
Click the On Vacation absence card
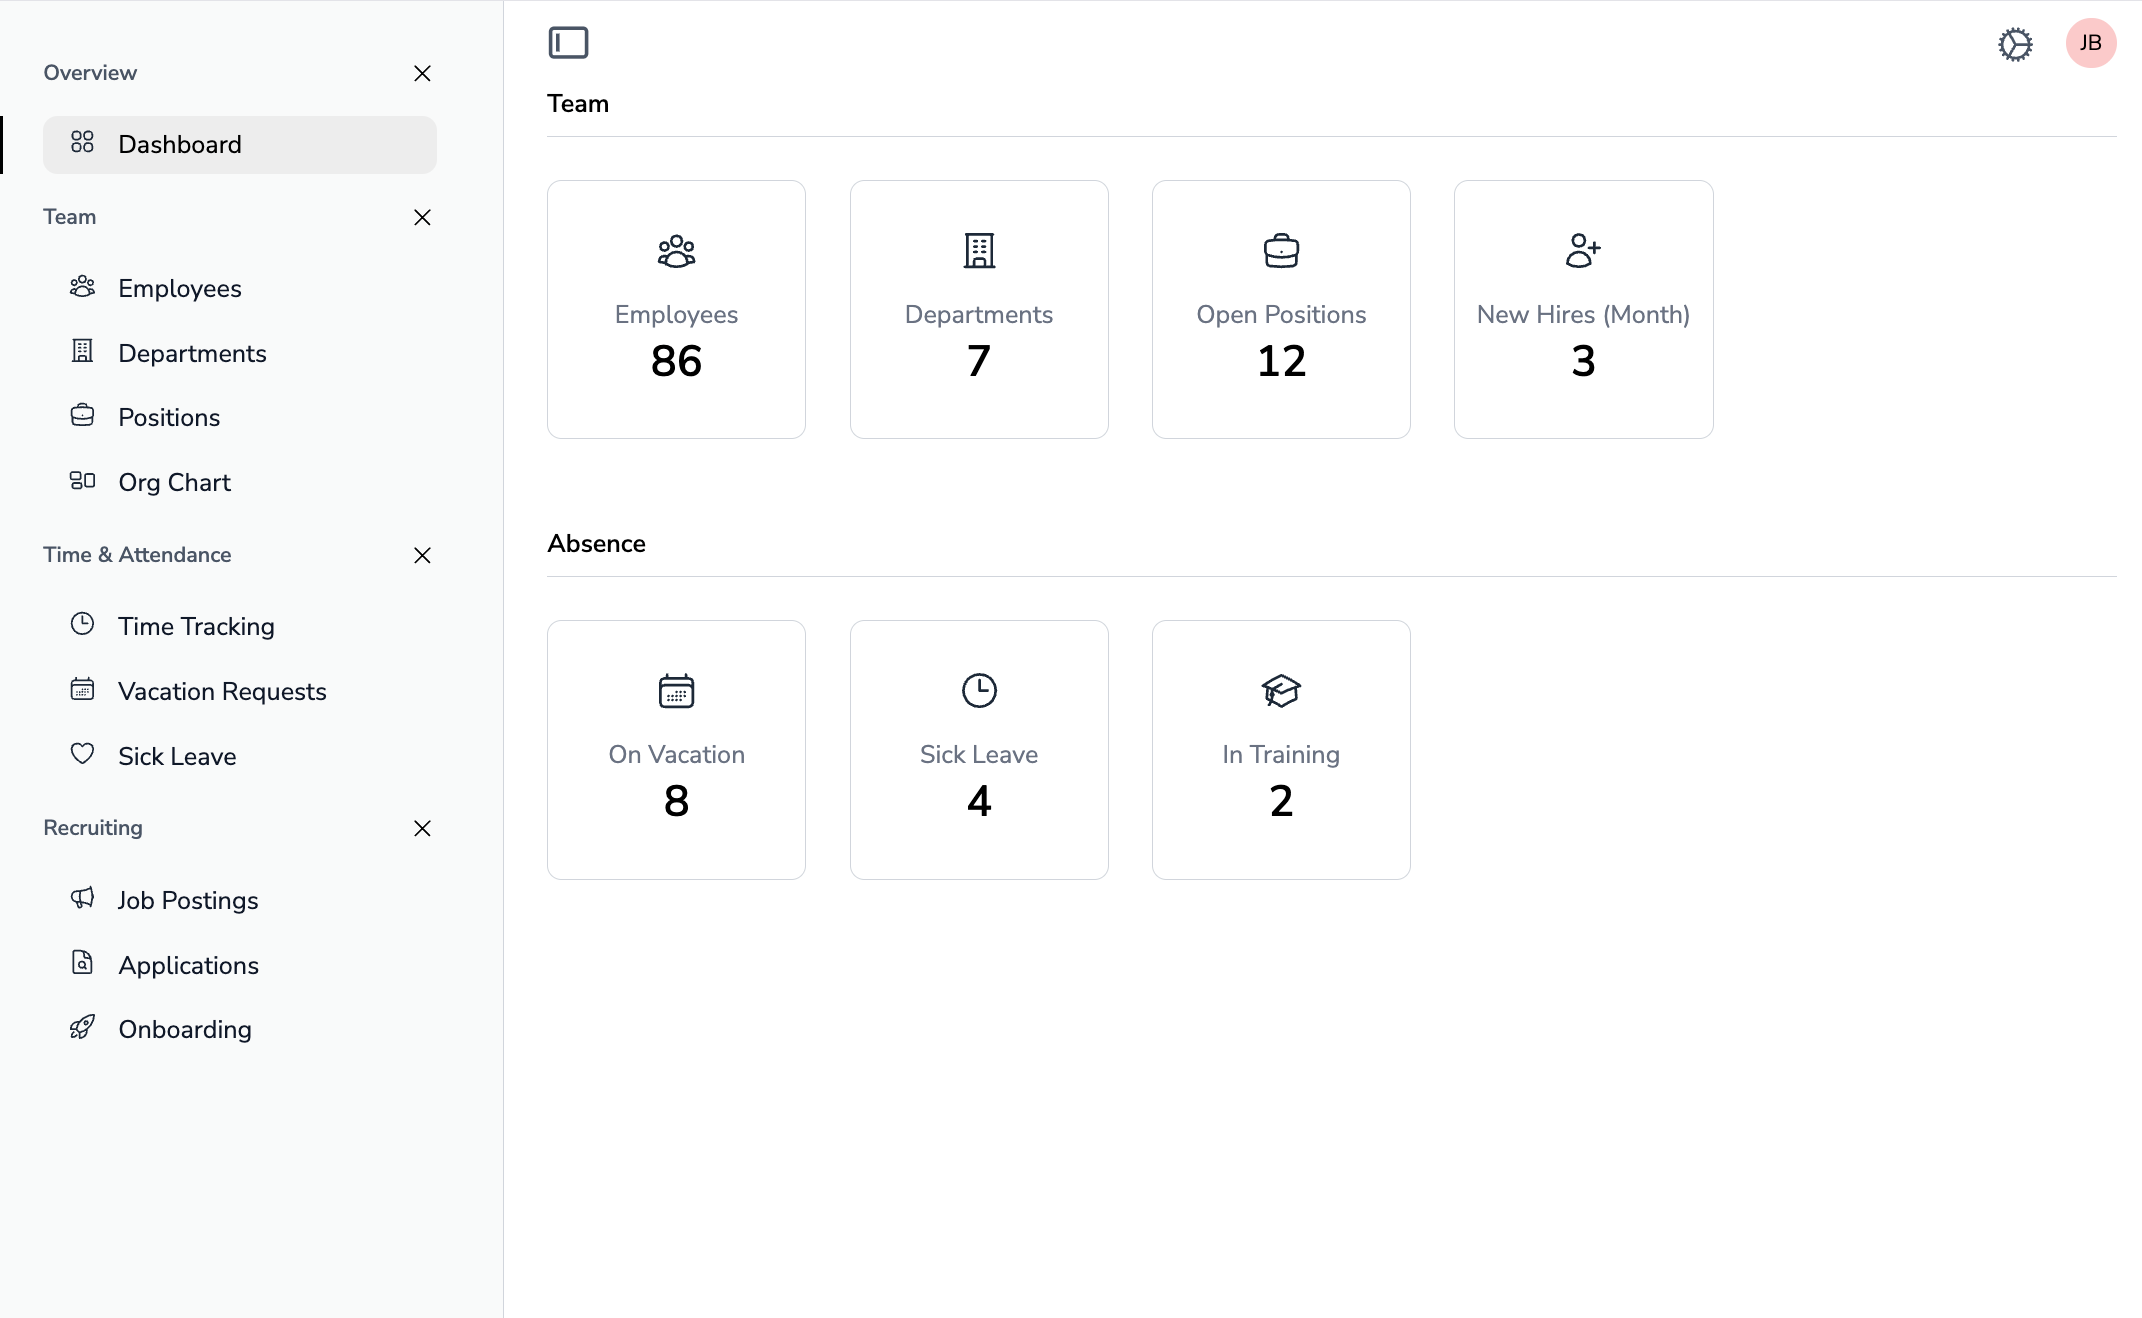pyautogui.click(x=676, y=750)
